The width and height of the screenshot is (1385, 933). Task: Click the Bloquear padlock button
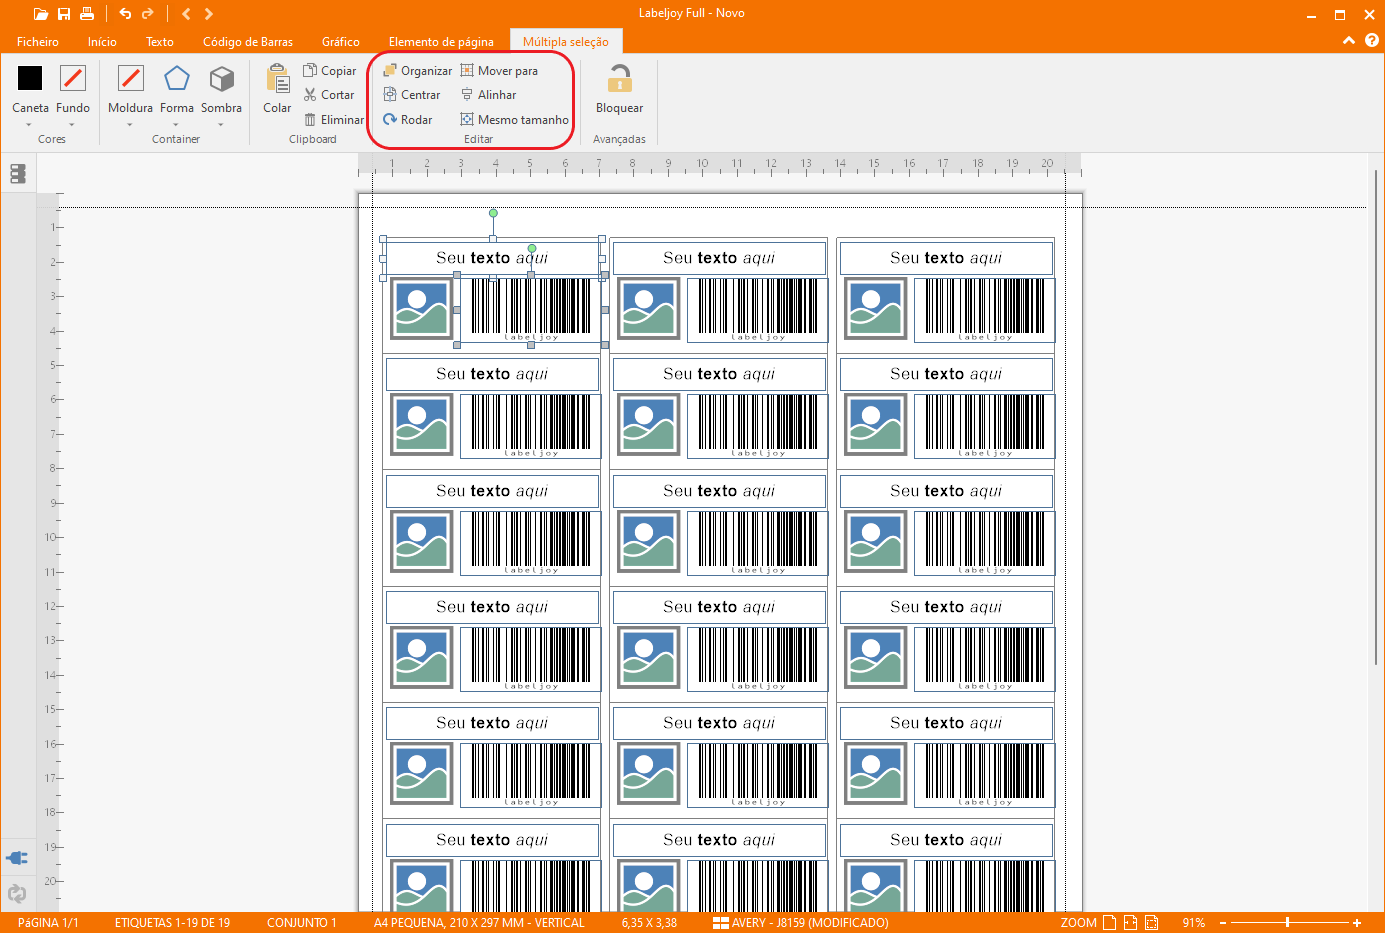pyautogui.click(x=620, y=88)
